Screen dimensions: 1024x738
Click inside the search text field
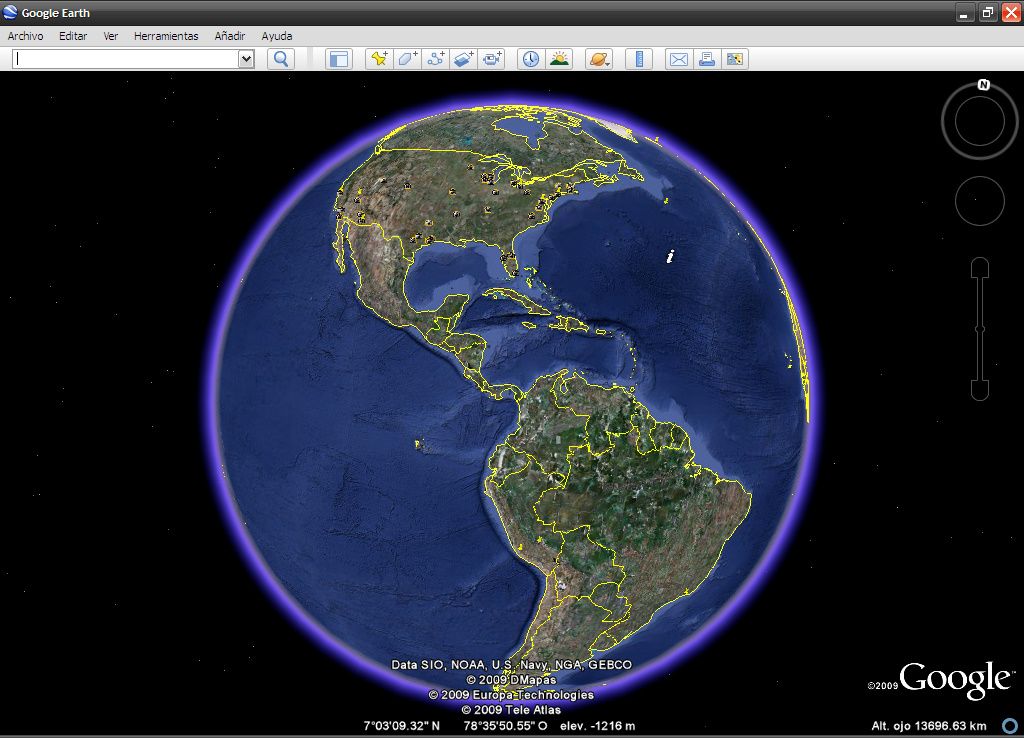tap(126, 59)
